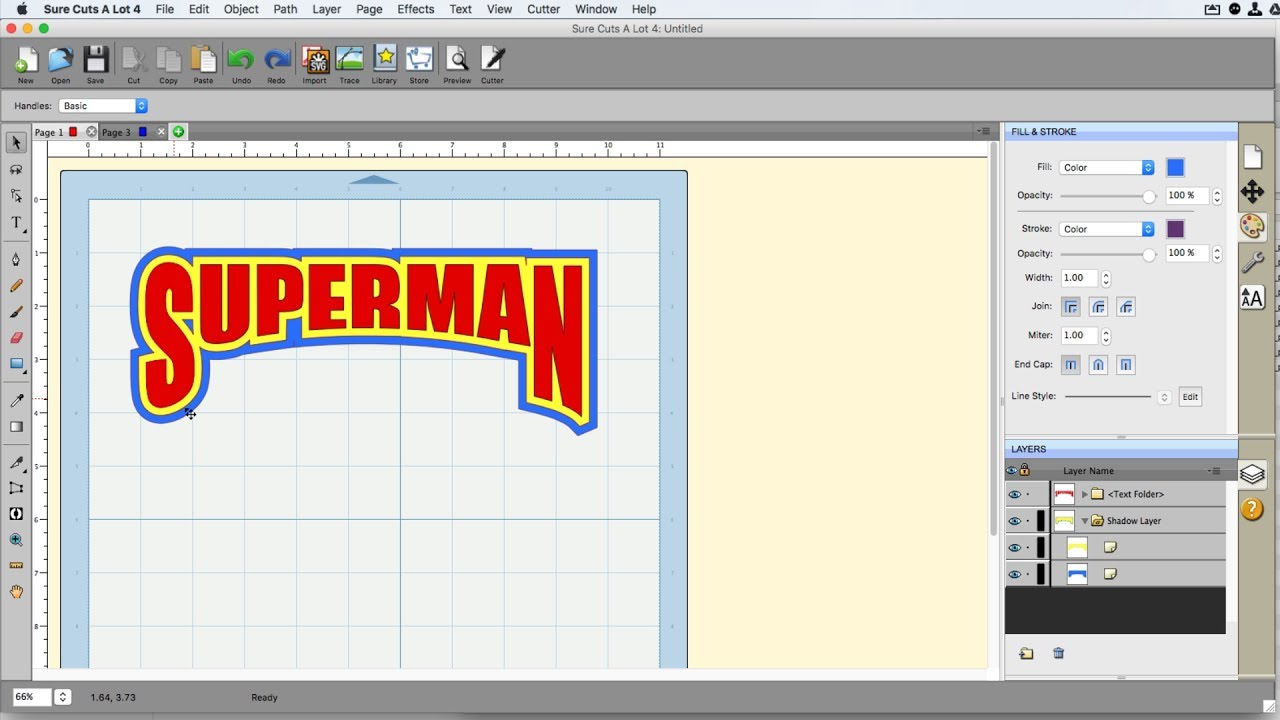Select the Hand pan tool

pyautogui.click(x=16, y=592)
